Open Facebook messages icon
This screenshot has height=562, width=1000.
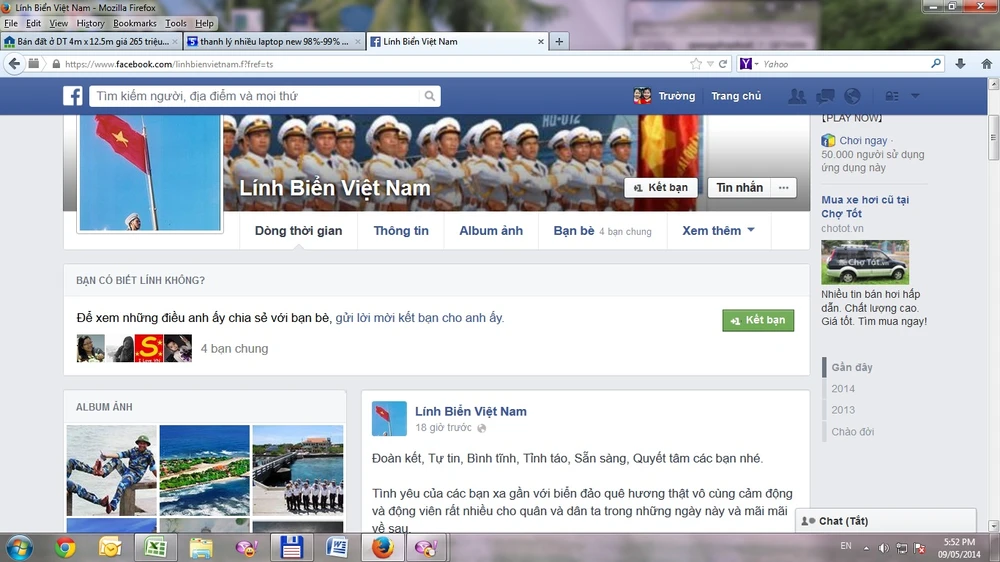point(825,96)
